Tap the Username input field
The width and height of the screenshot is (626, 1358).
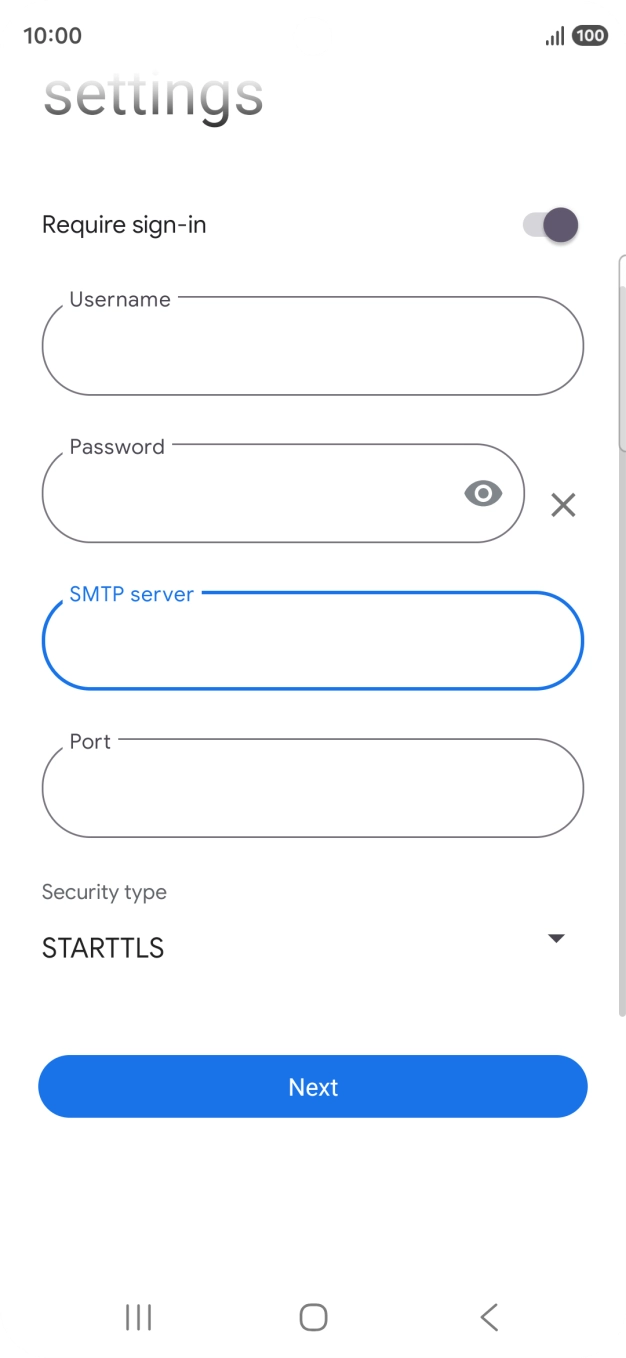[x=312, y=346]
